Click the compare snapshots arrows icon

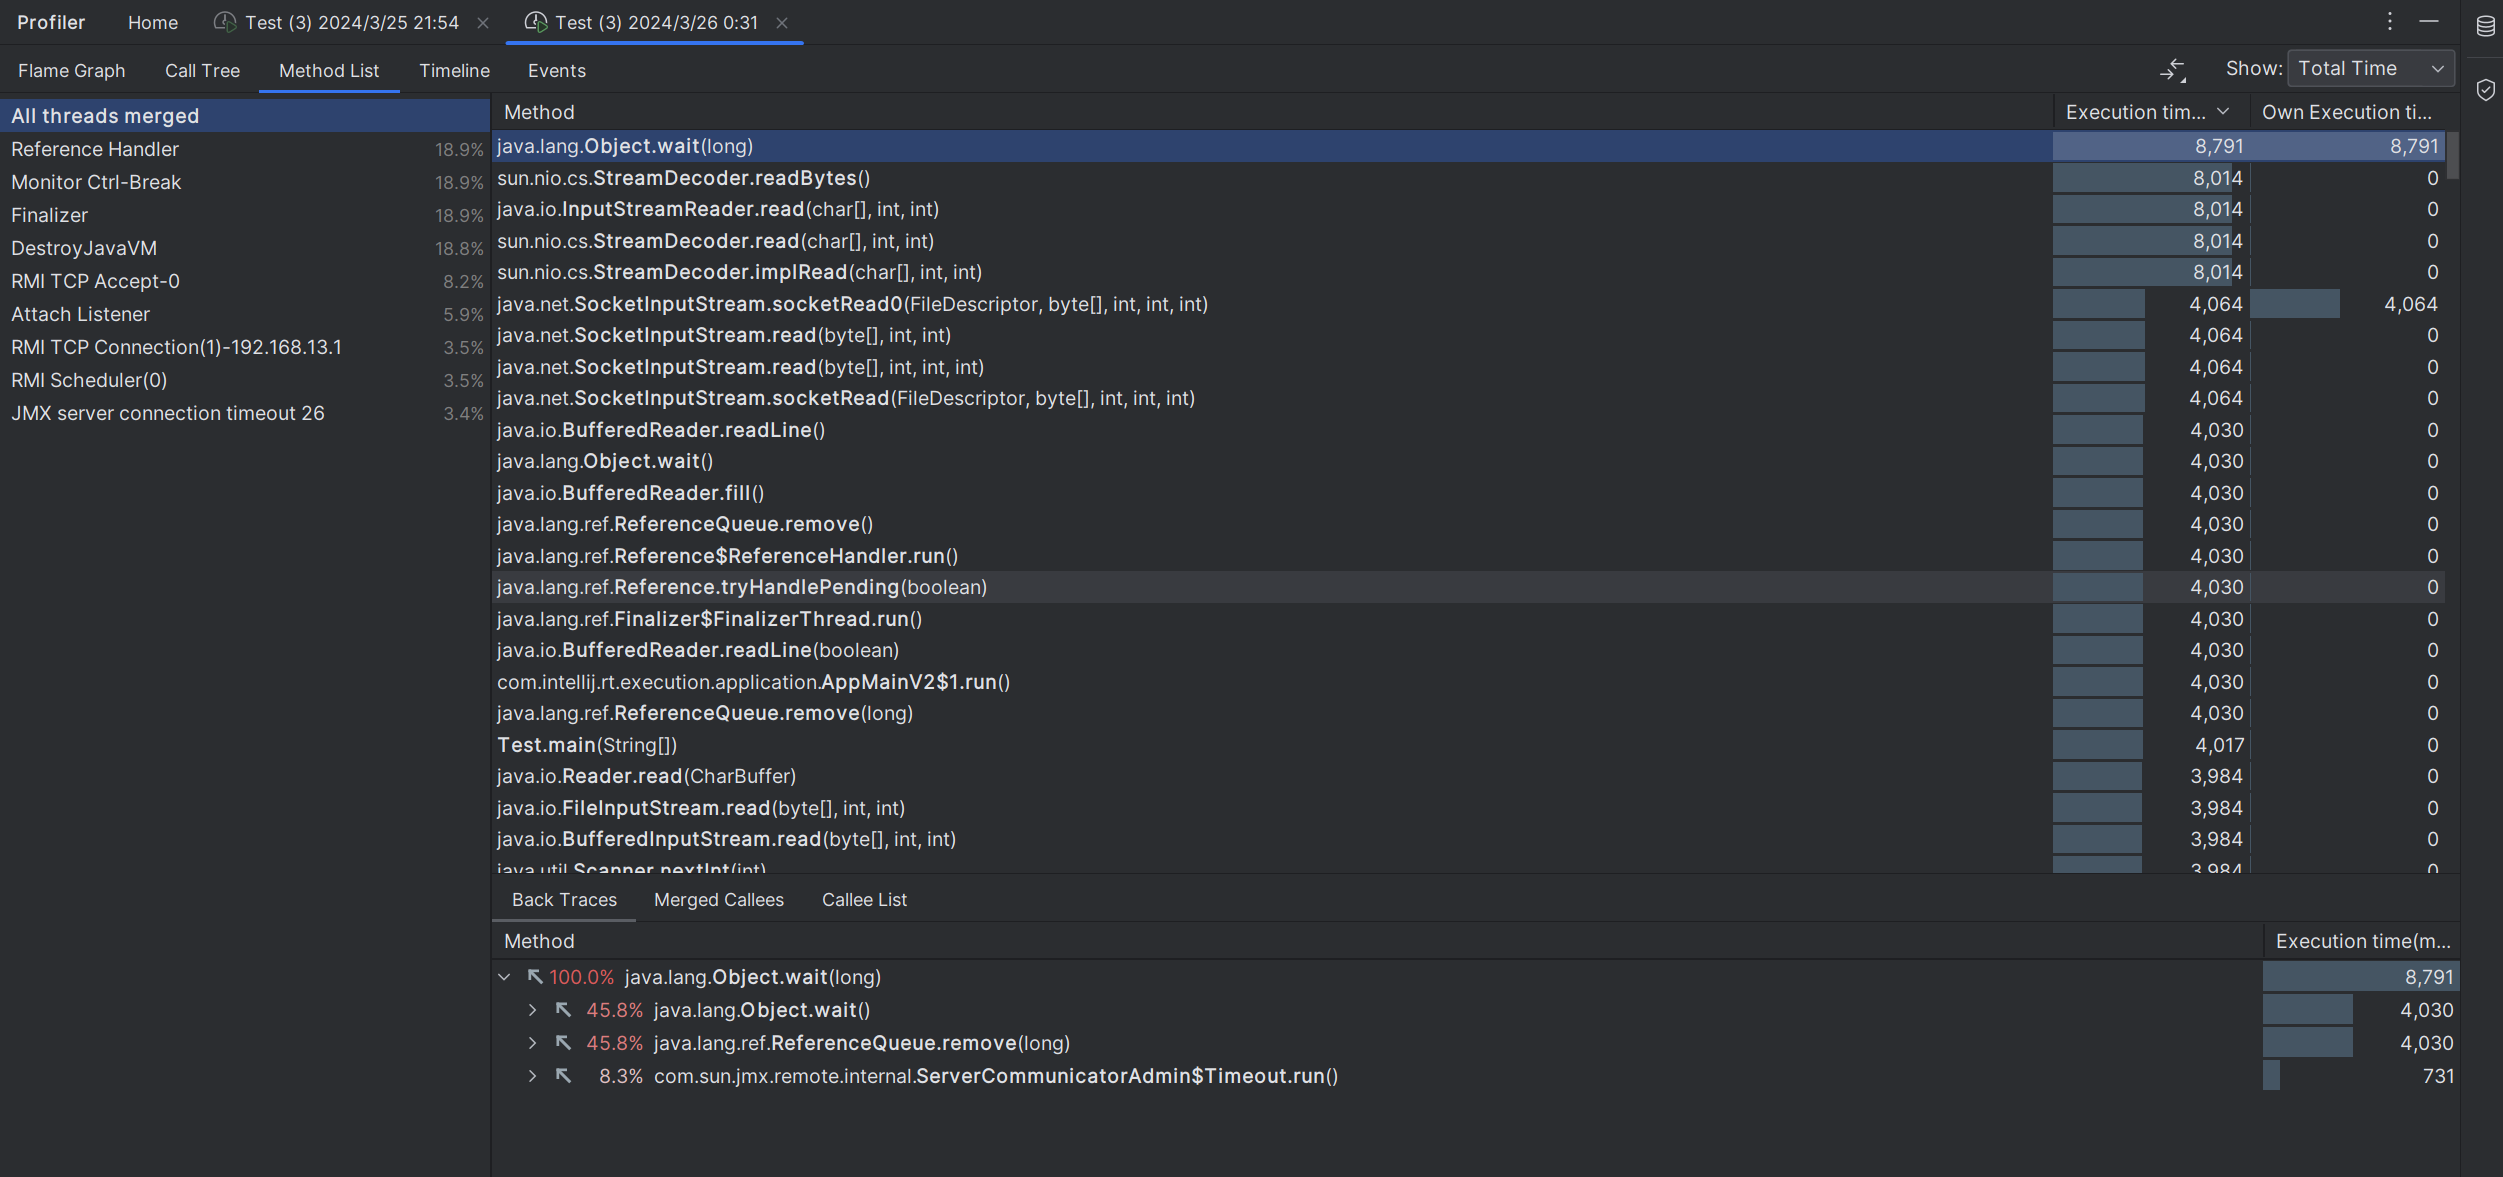(x=2172, y=70)
